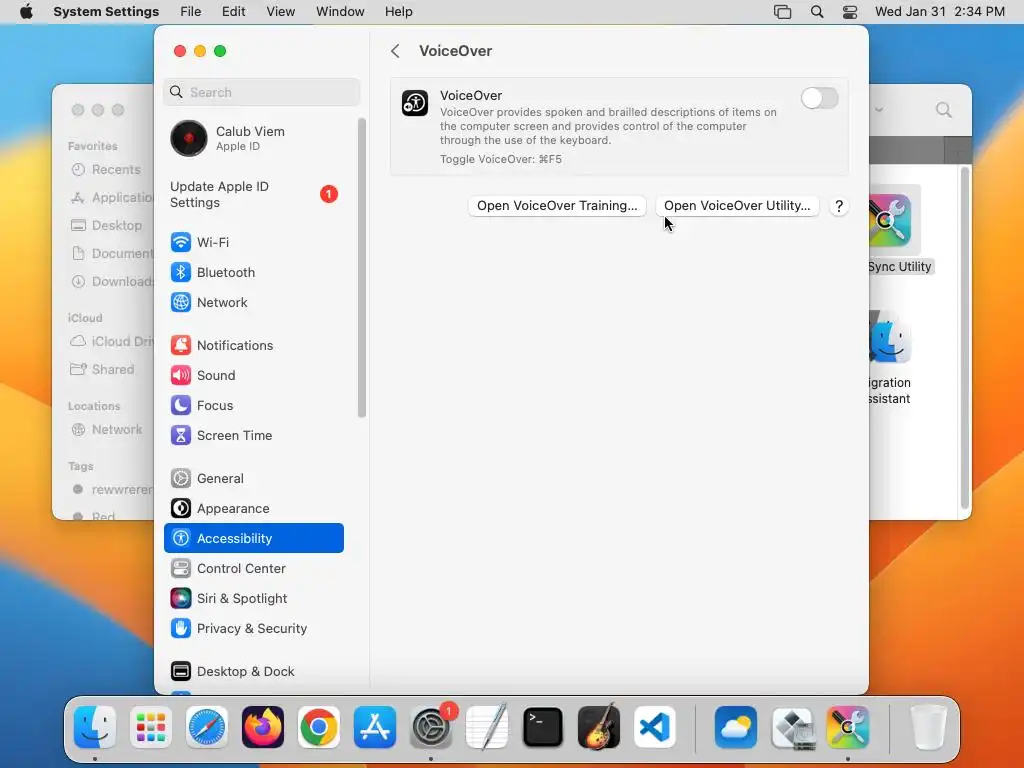
Task: Click System Settings icon in the Dock
Action: pos(431,727)
